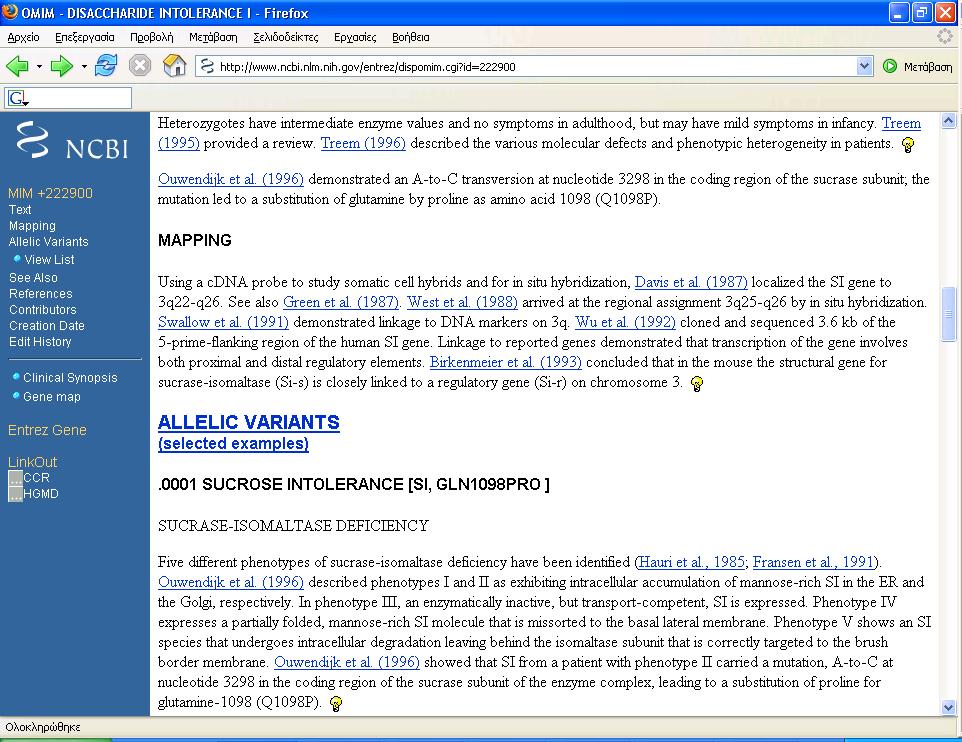Jump to Mapping section in sidebar
This screenshot has height=742, width=962.
(32, 226)
